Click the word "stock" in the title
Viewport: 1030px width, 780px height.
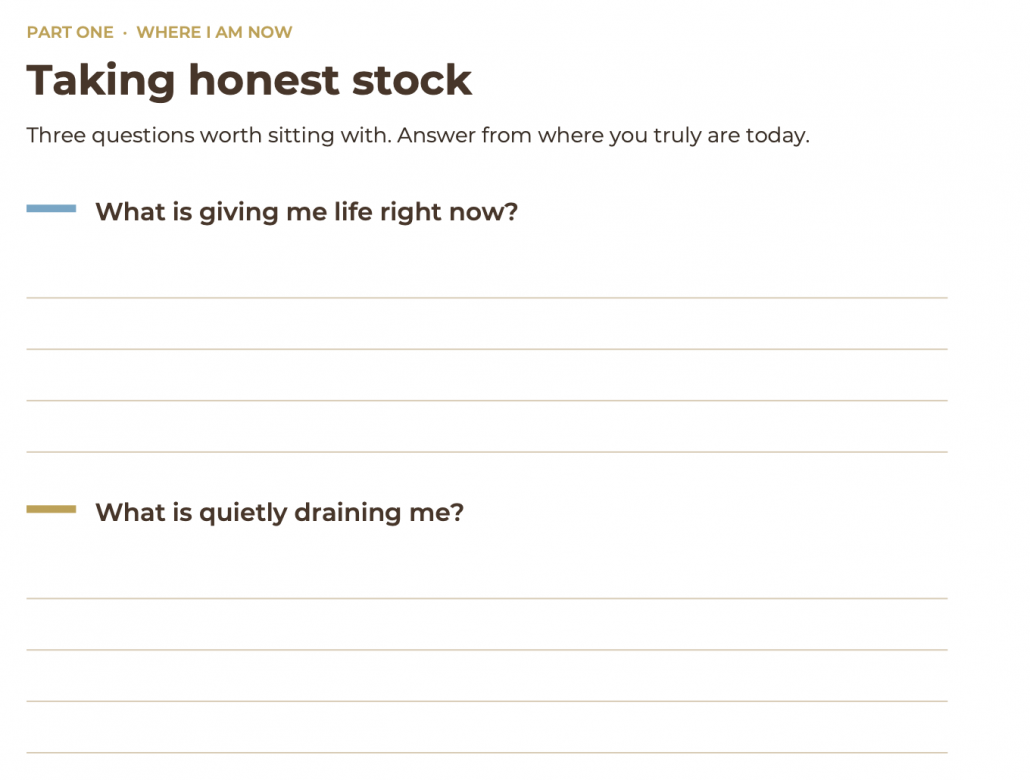[x=412, y=80]
